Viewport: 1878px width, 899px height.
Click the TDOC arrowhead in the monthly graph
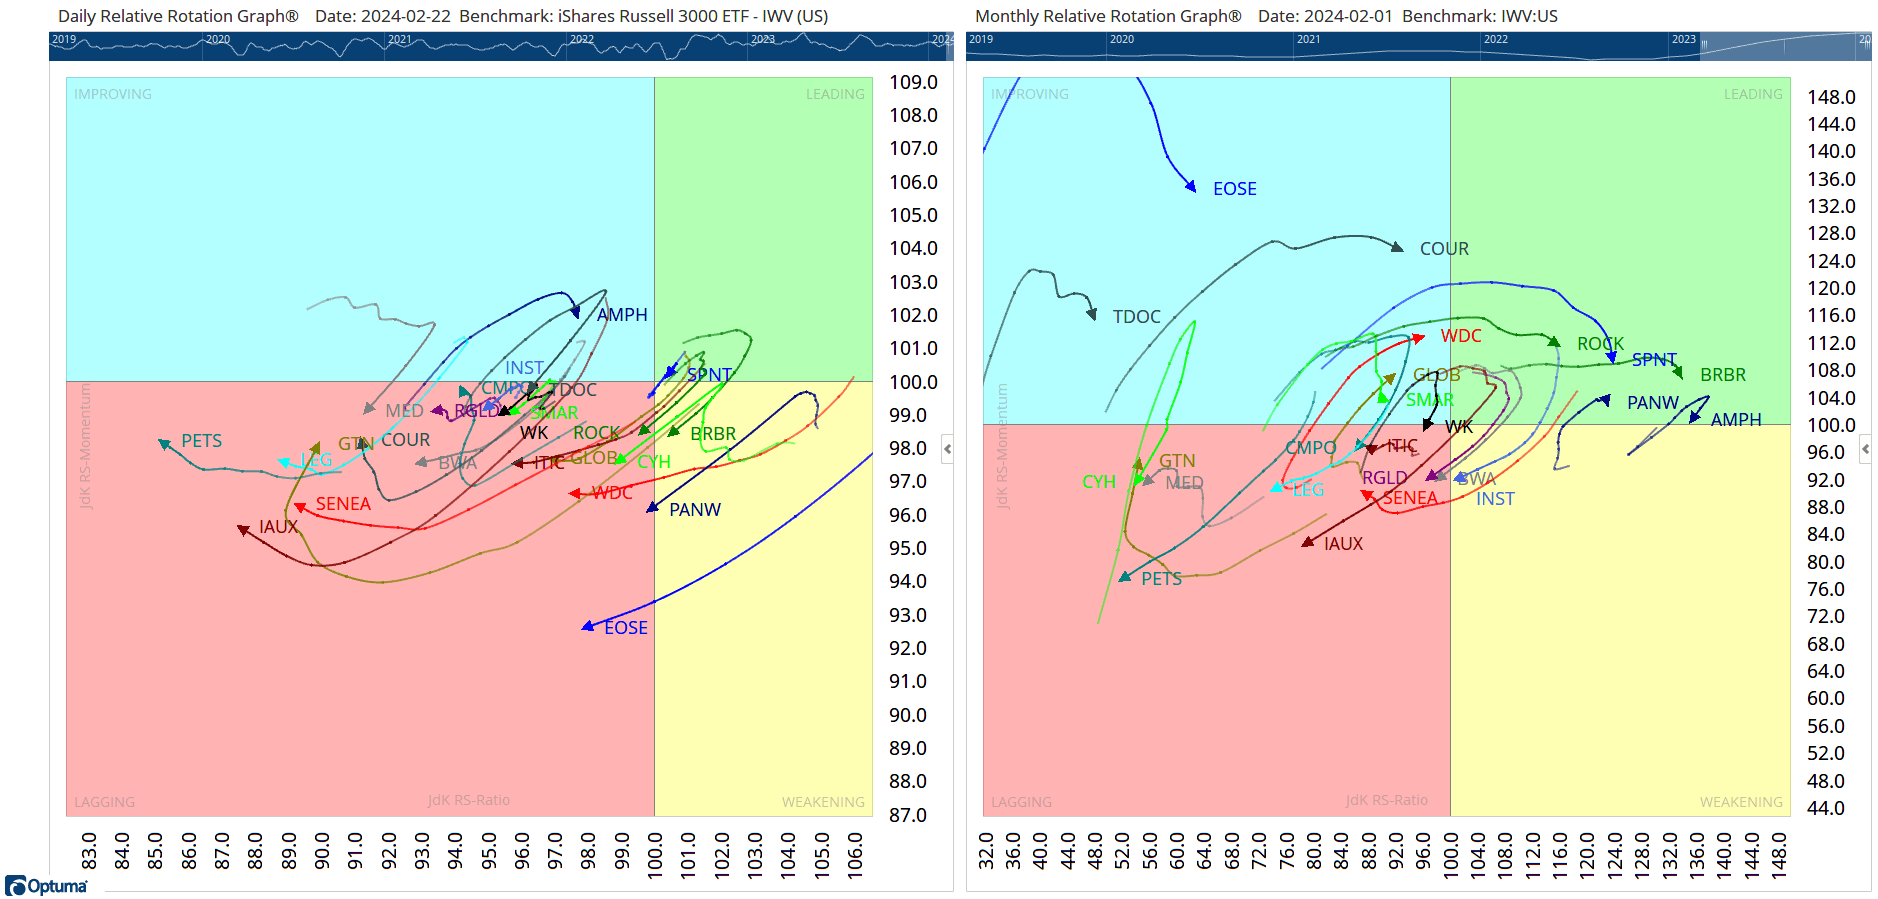(1092, 314)
